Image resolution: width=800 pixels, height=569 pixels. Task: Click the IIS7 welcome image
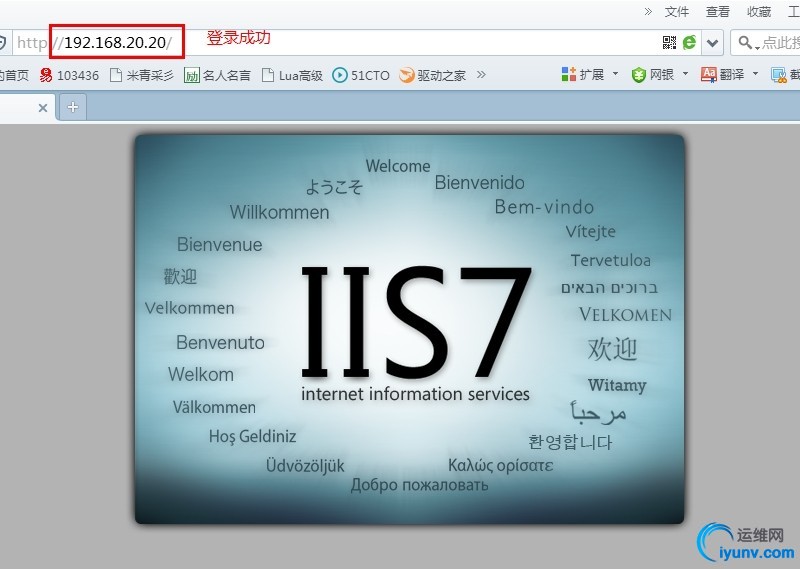click(x=409, y=329)
